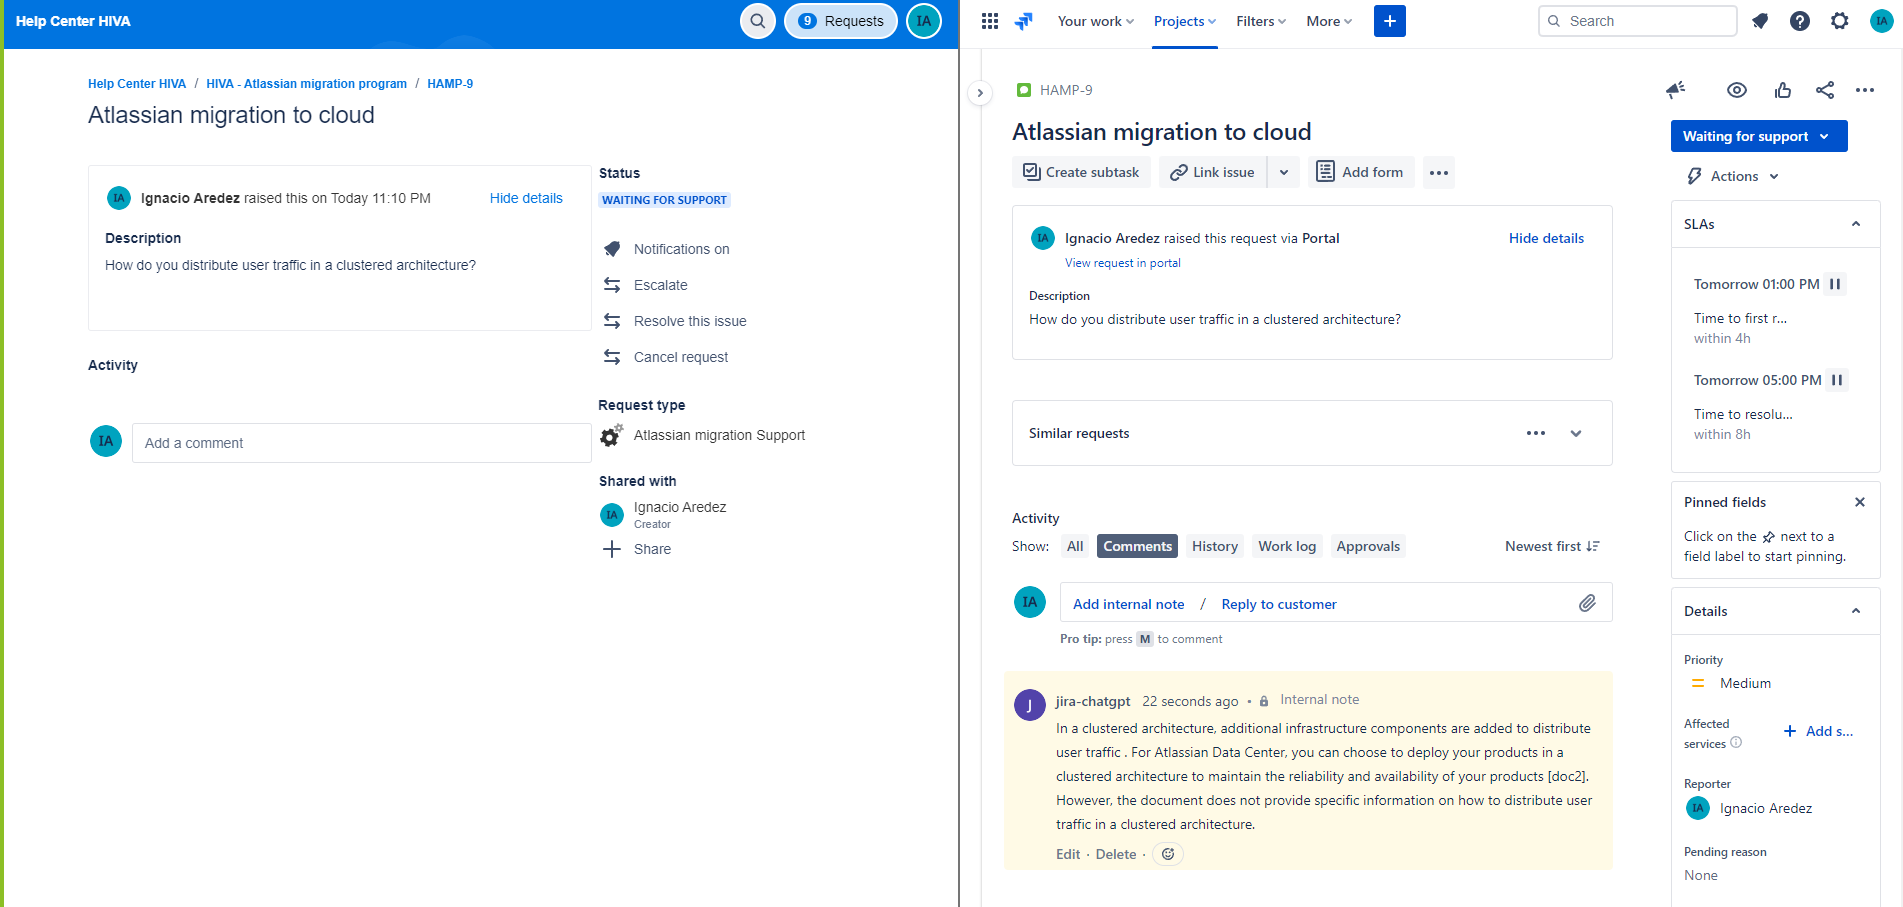Open the Requests button in Help Center
1903x907 pixels.
pos(841,21)
